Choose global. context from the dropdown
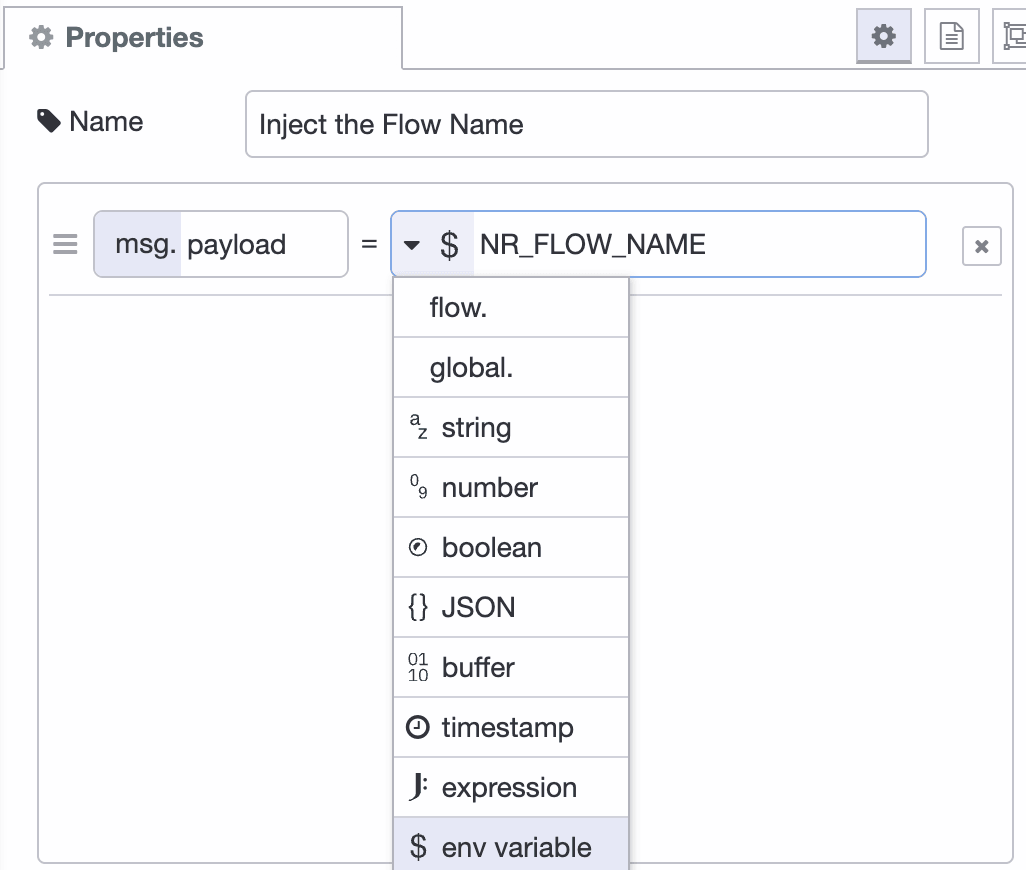This screenshot has height=870, width=1026. (x=510, y=367)
